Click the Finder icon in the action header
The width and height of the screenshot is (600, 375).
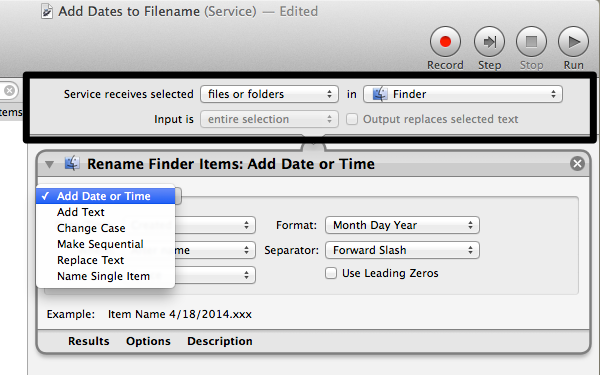pos(72,163)
